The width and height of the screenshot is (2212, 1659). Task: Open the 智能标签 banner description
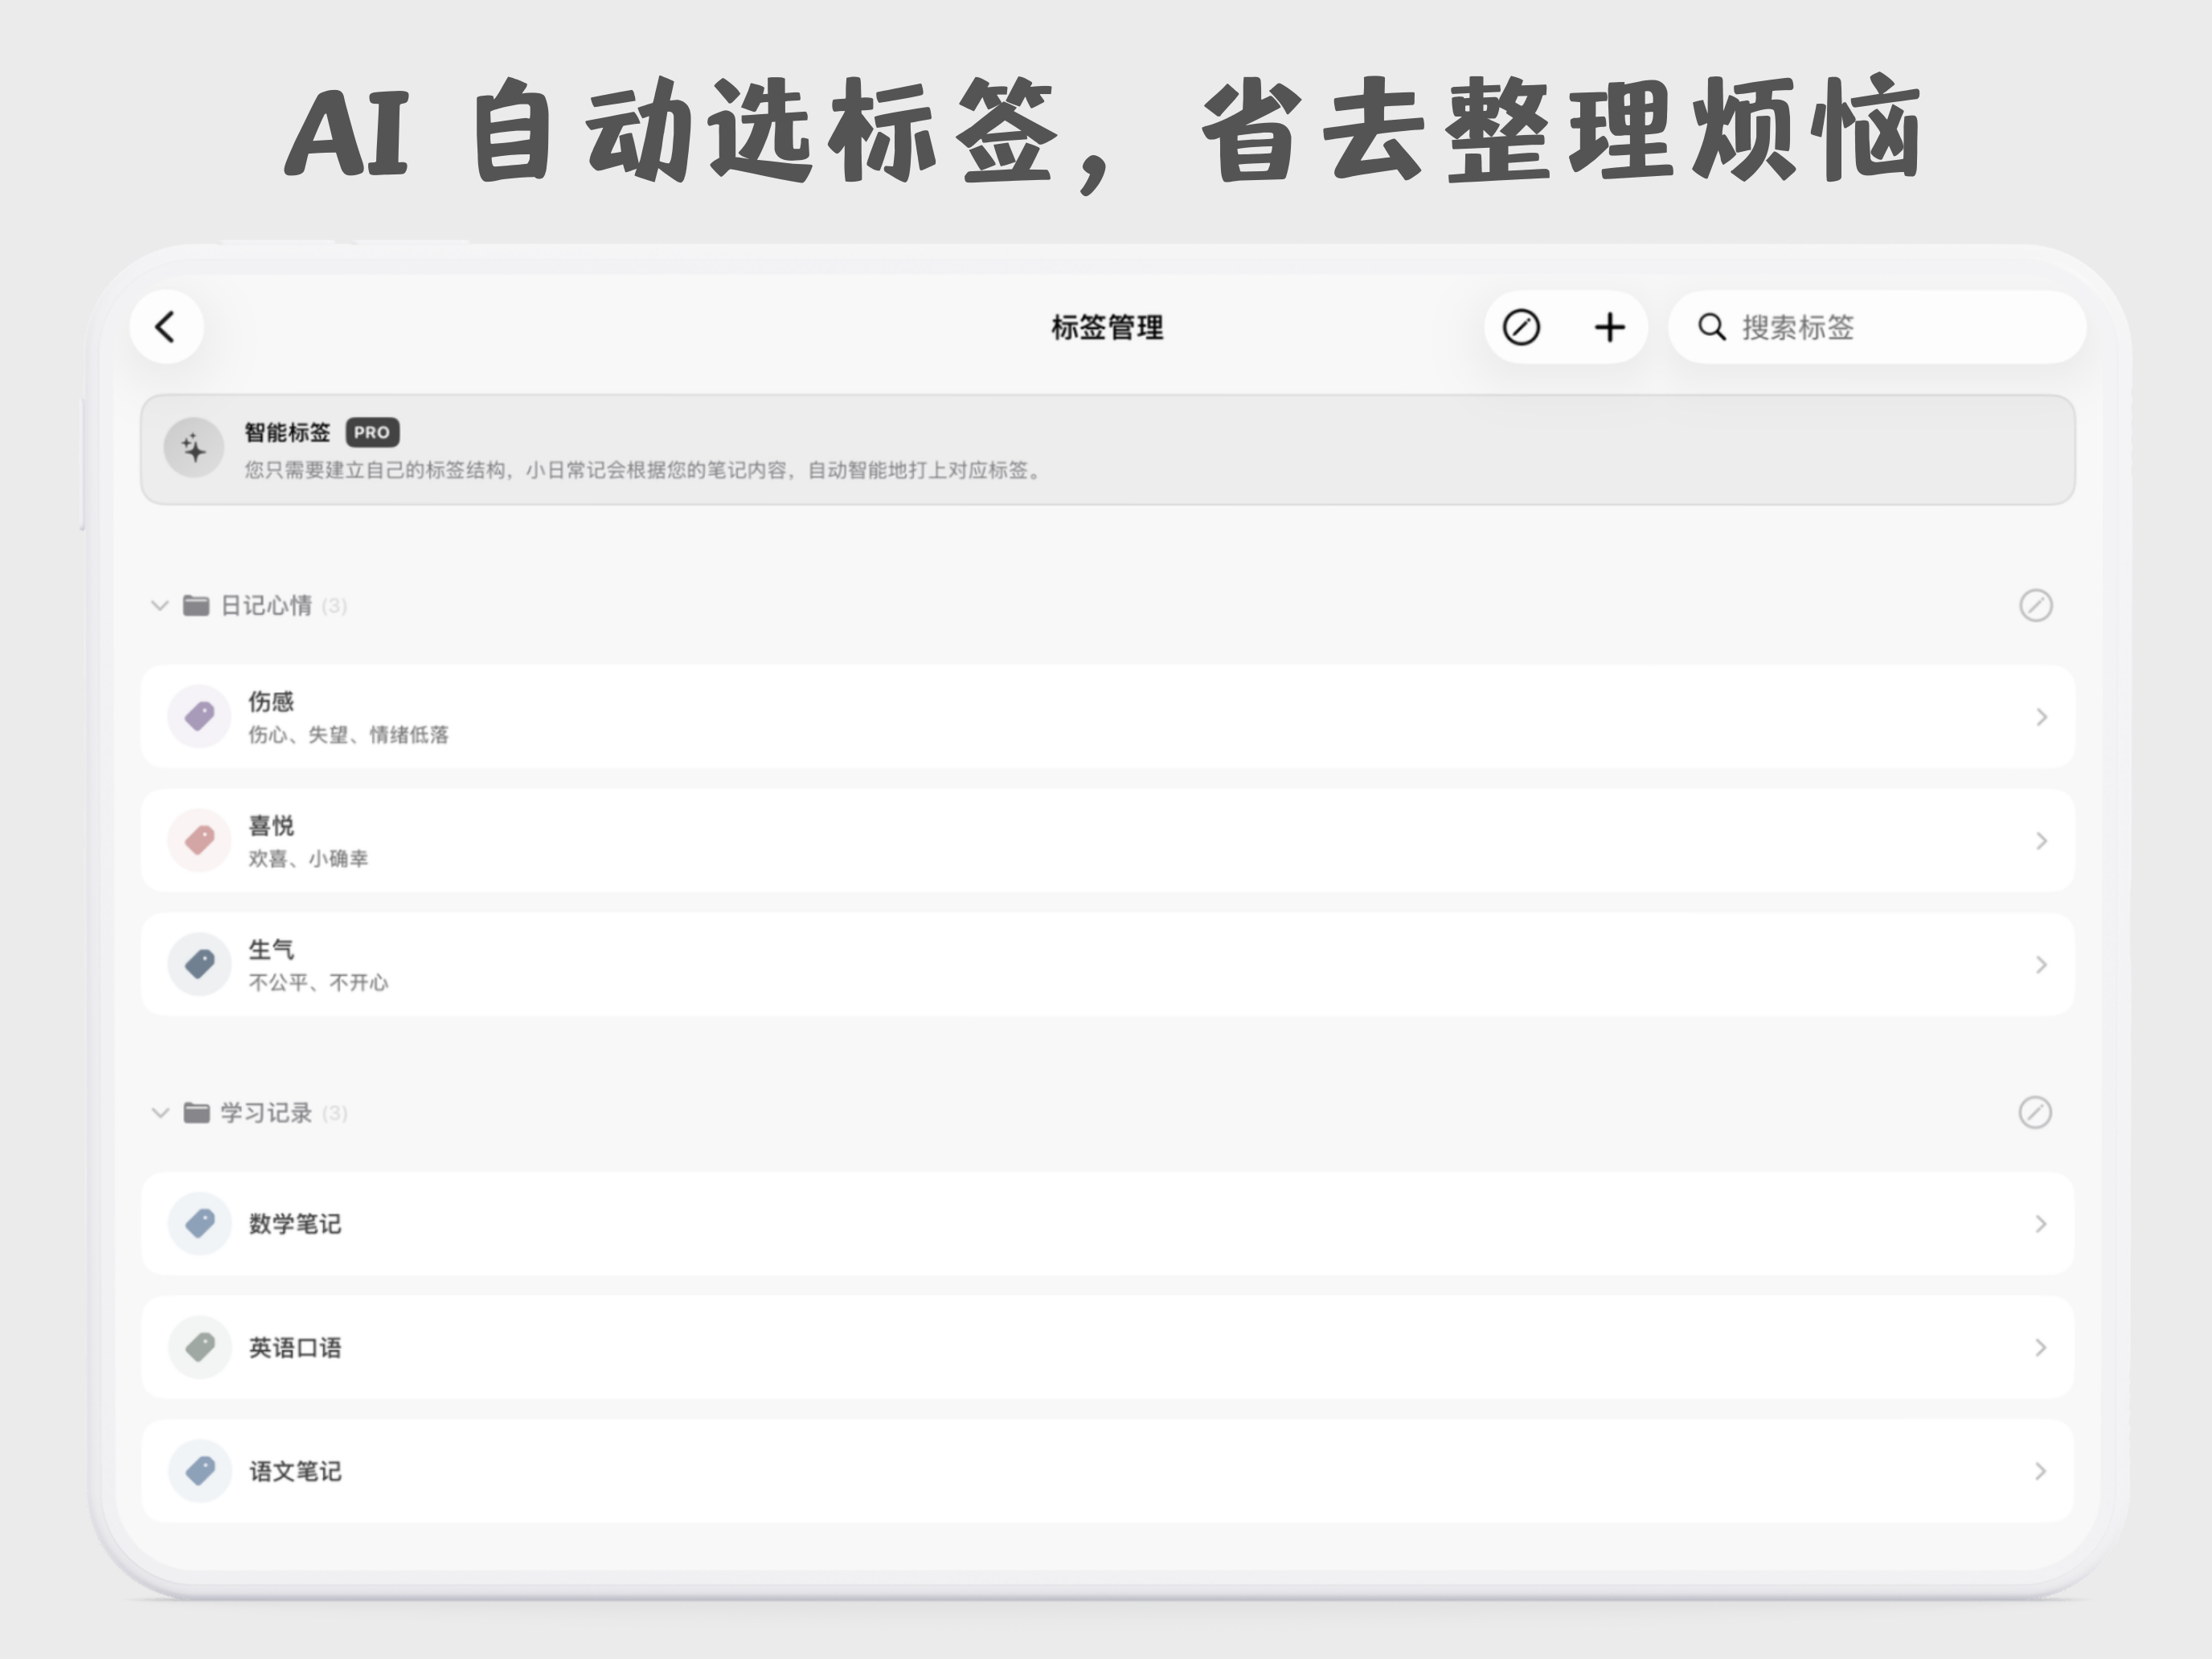click(x=644, y=470)
